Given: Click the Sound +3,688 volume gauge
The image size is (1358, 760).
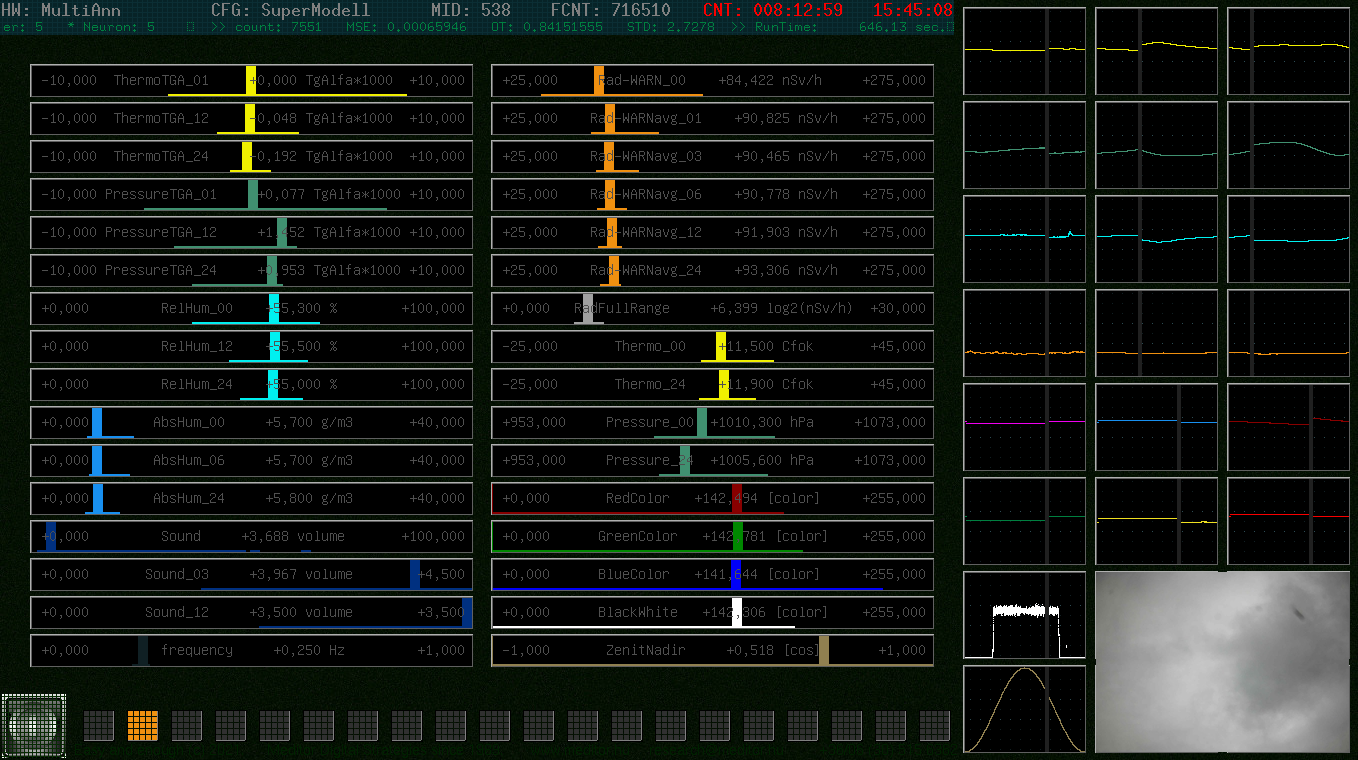Looking at the screenshot, I should tap(251, 537).
